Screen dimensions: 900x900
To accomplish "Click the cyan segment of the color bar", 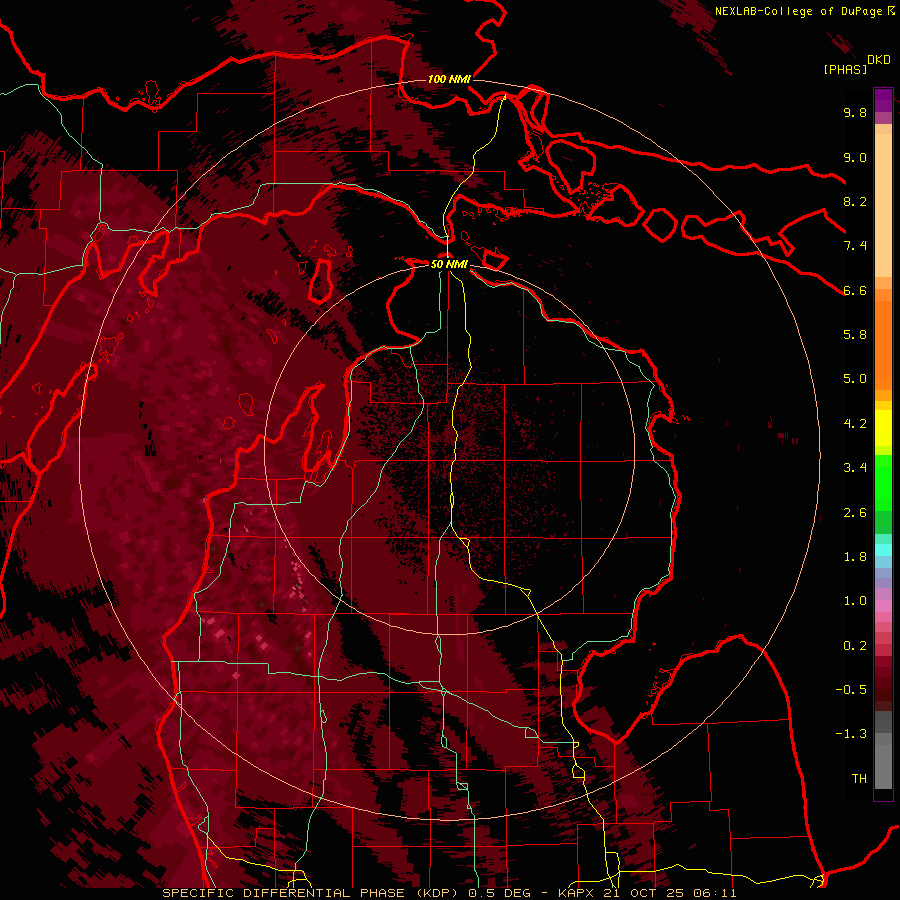I will click(x=883, y=550).
